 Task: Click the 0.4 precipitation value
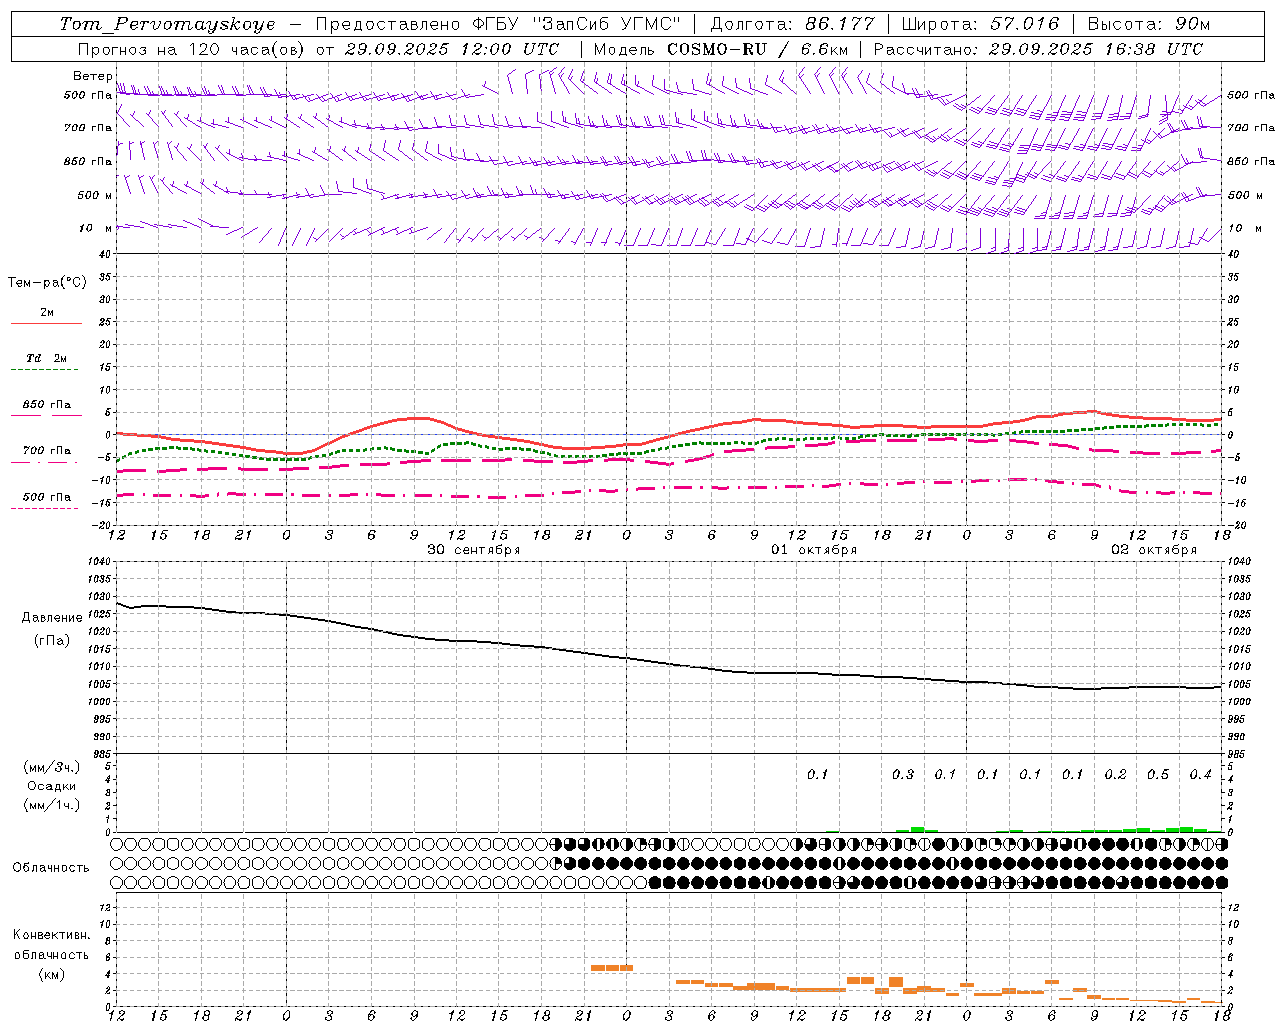[1201, 774]
